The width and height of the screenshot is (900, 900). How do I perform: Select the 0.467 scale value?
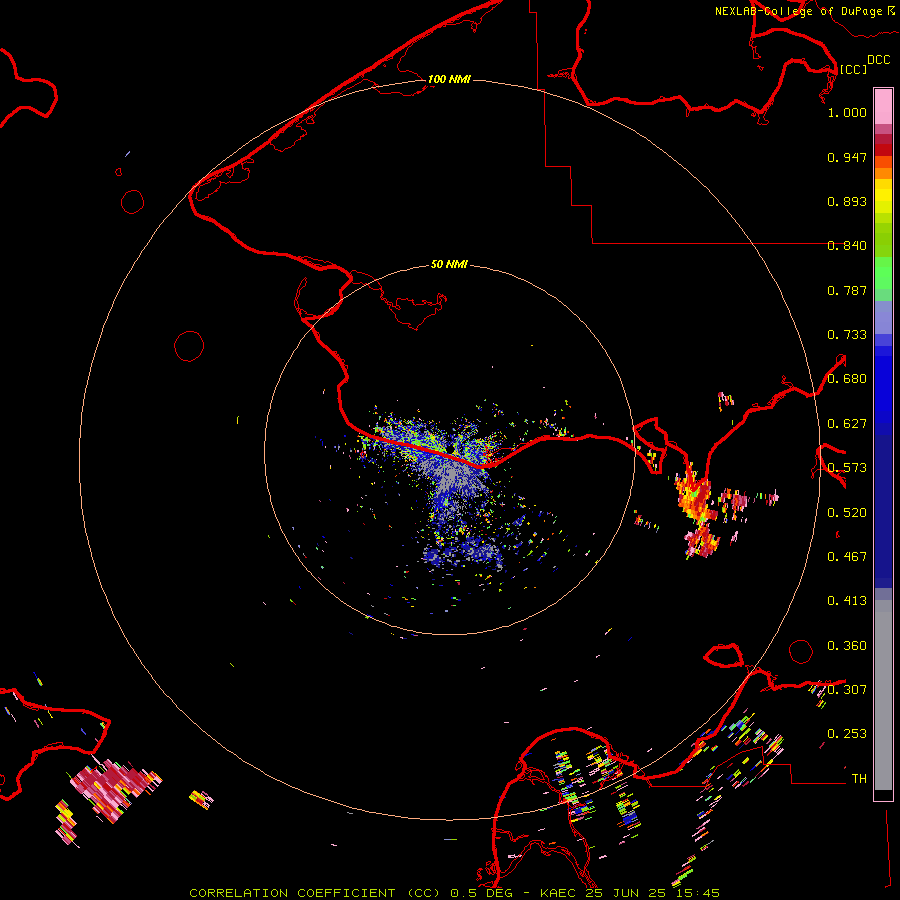pos(847,557)
